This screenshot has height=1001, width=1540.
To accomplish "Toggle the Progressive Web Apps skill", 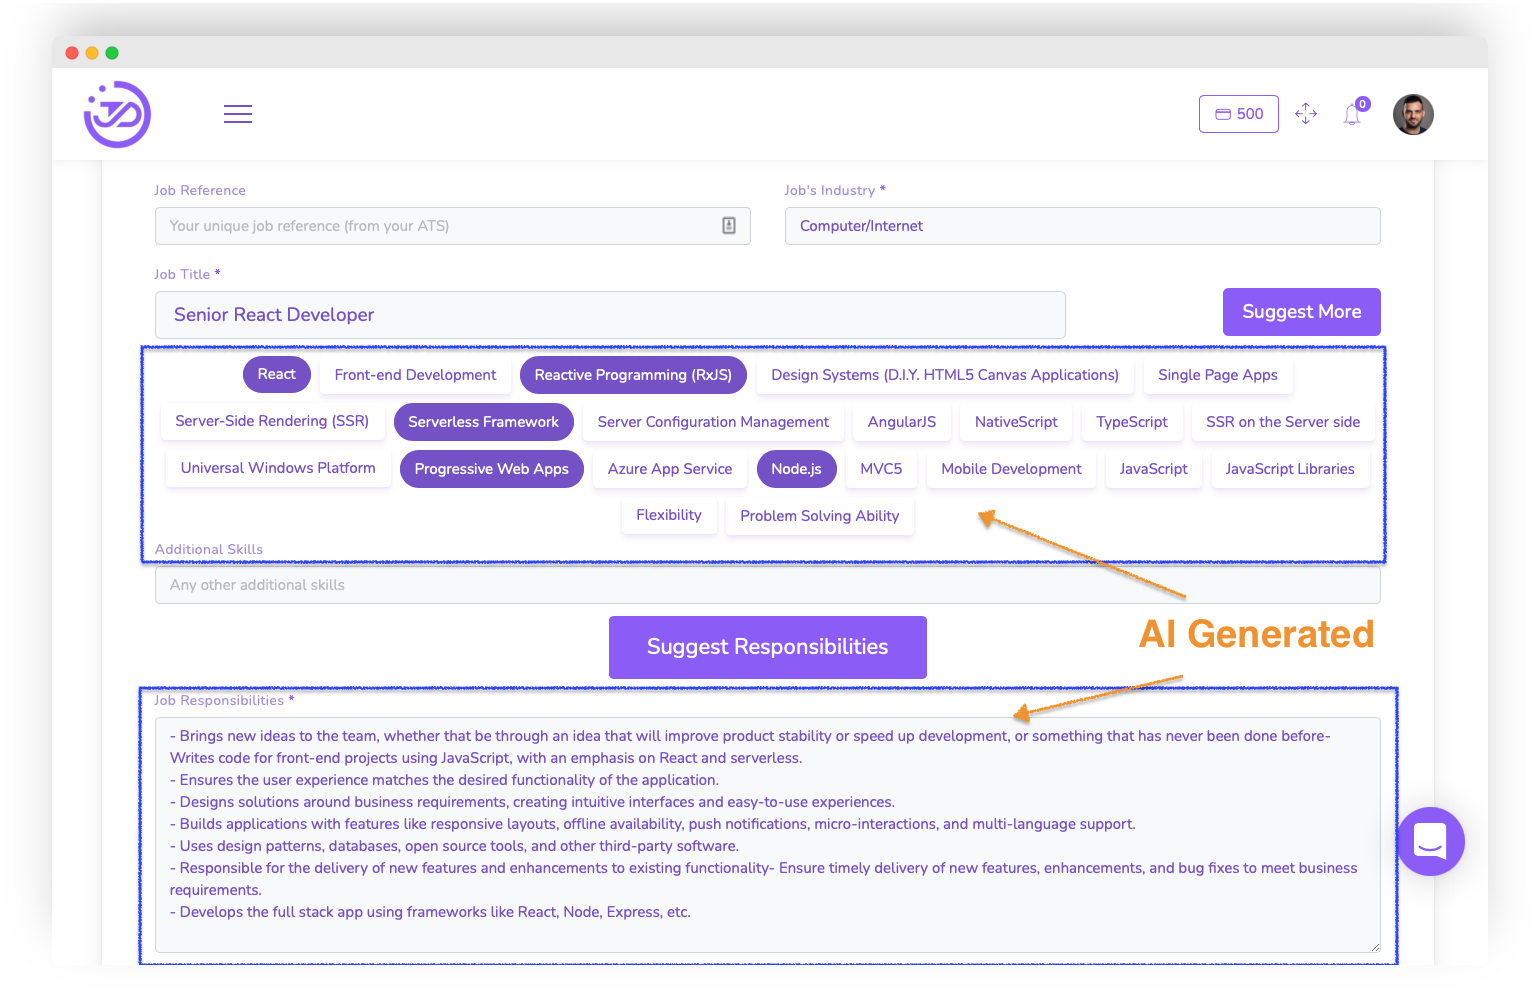I will point(491,468).
